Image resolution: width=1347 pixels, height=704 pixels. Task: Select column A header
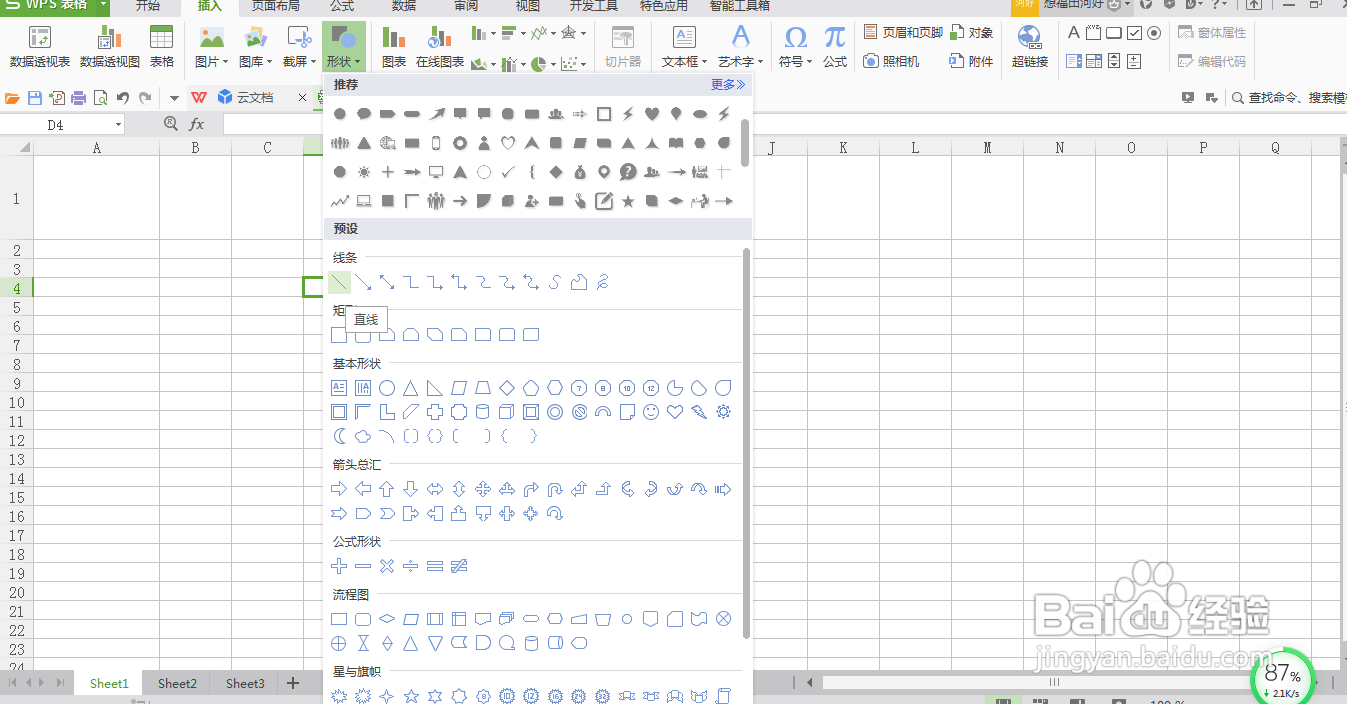[x=97, y=148]
